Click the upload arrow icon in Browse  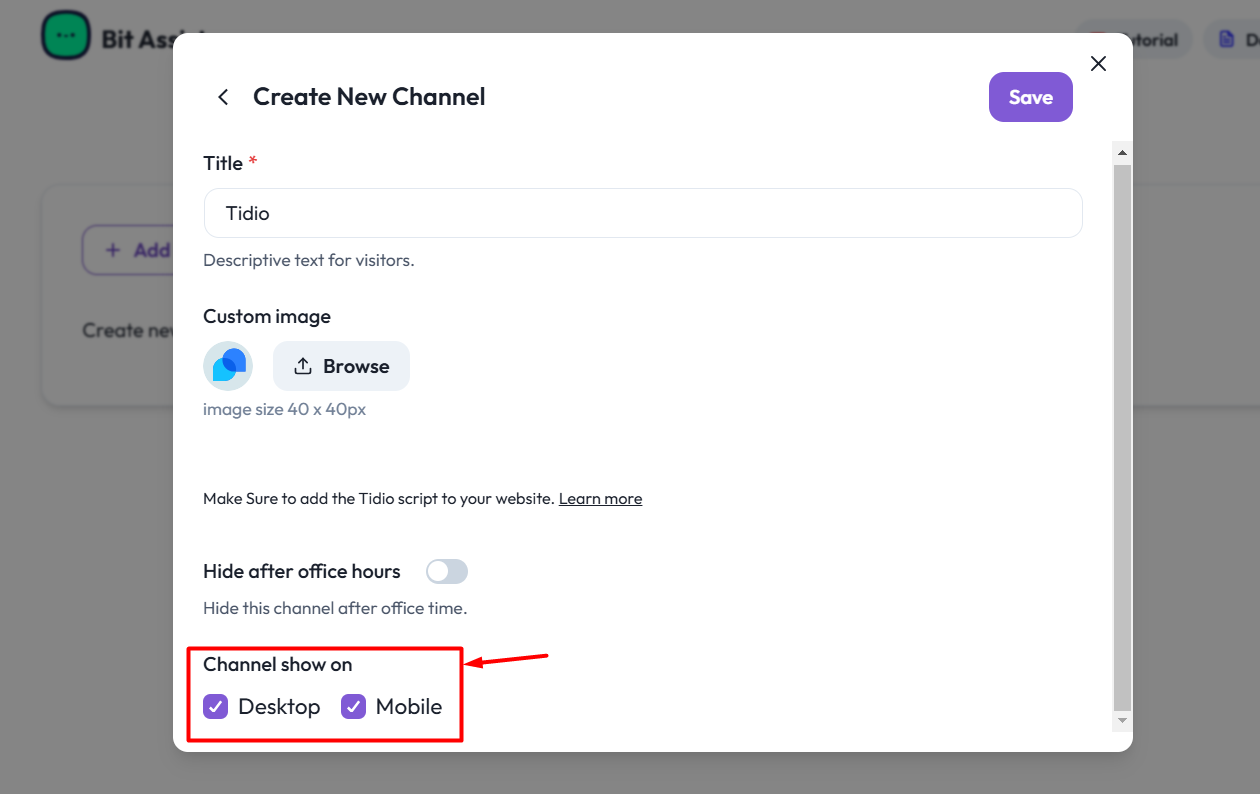point(302,366)
